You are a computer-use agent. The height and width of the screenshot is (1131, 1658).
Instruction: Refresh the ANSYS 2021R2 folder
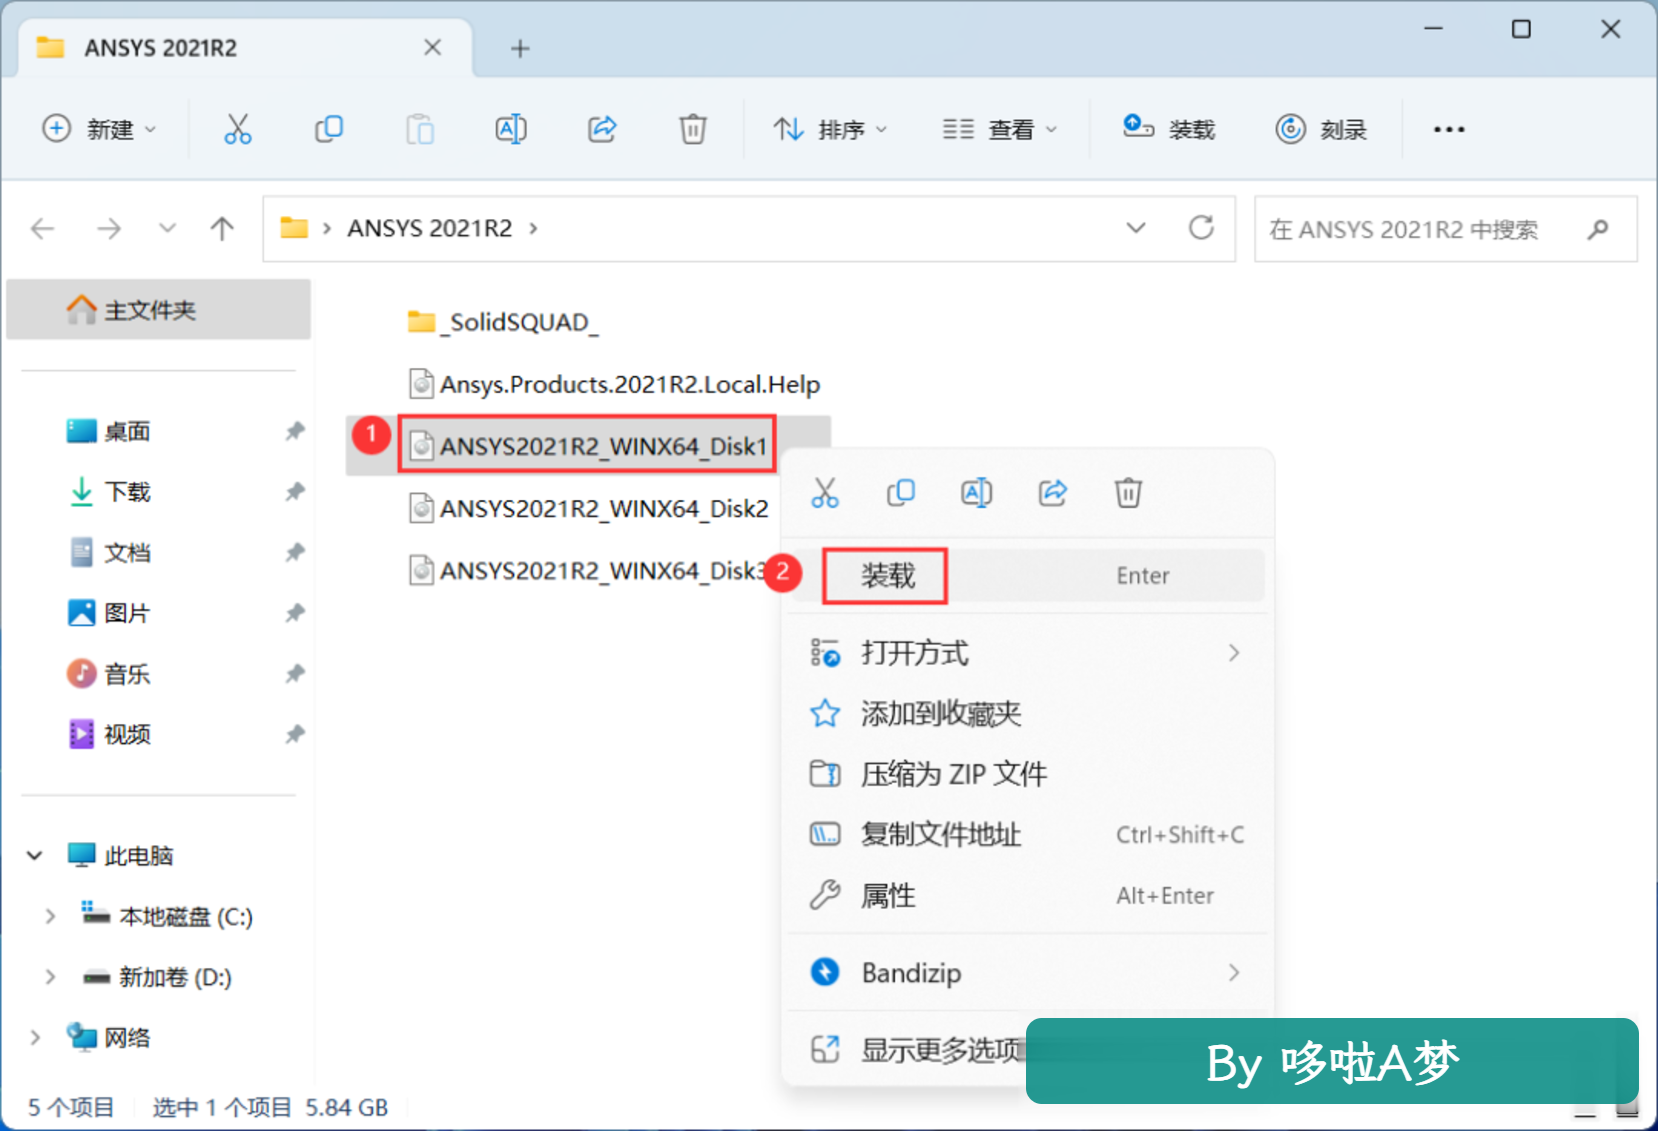tap(1201, 228)
